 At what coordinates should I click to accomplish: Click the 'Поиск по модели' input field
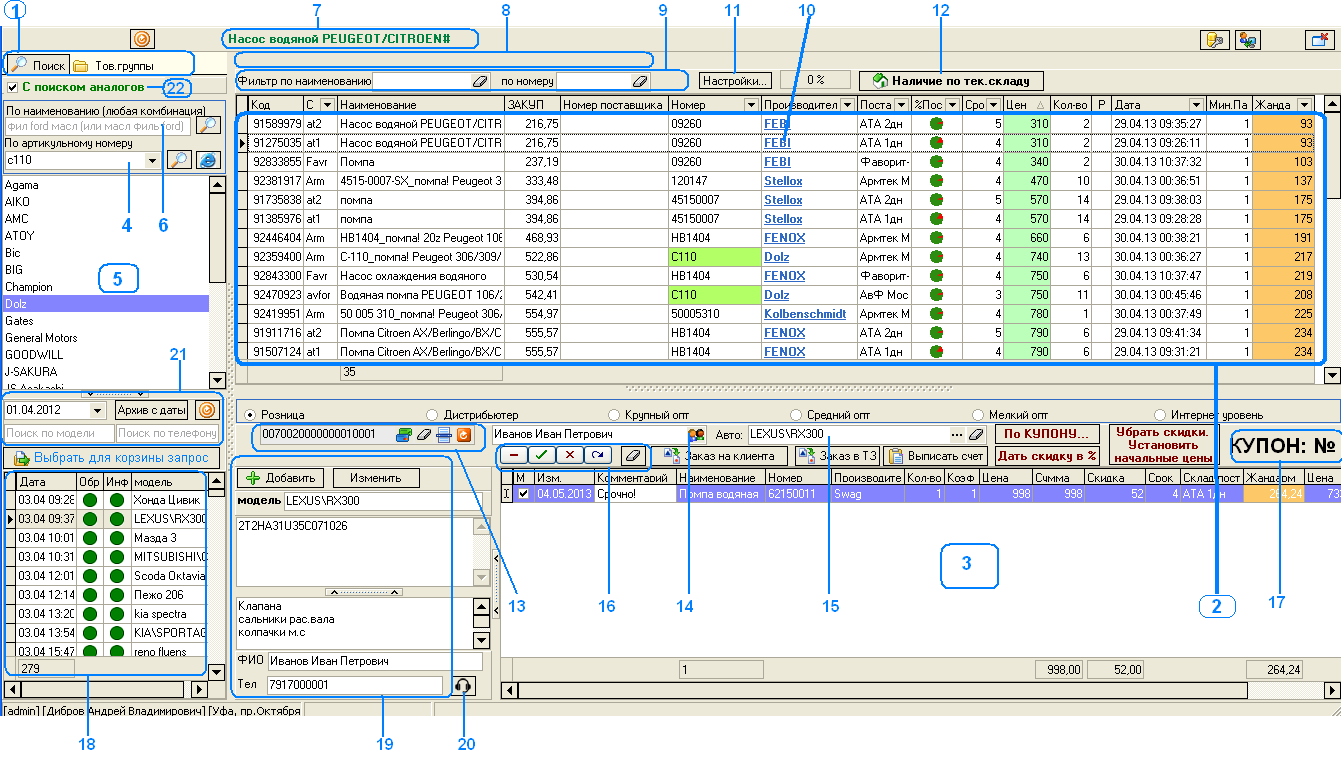[59, 433]
